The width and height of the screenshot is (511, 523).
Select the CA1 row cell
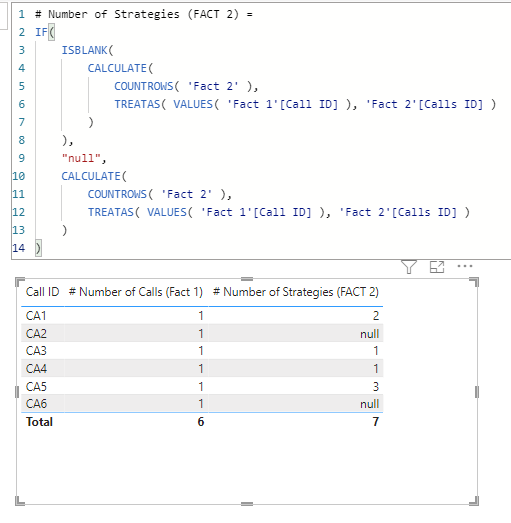(36, 316)
